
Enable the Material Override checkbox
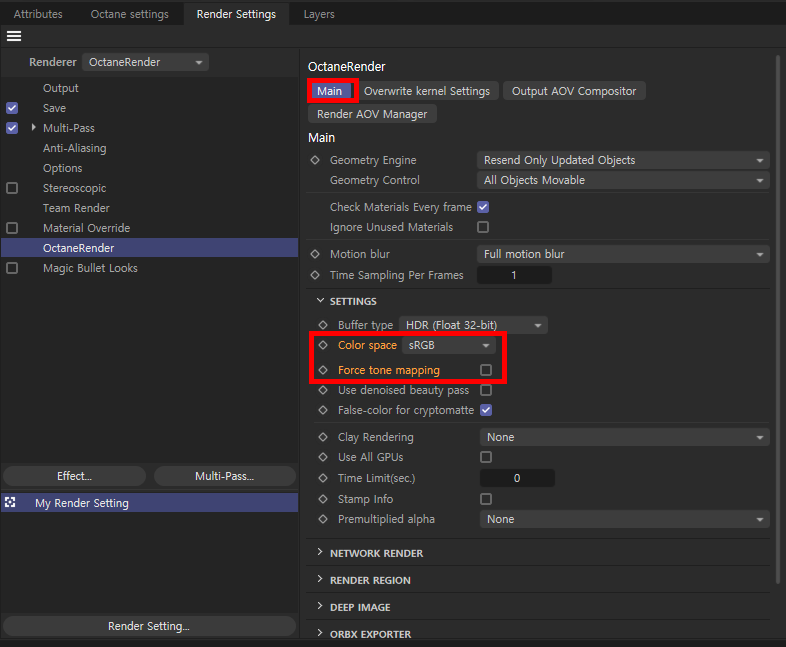tap(12, 228)
